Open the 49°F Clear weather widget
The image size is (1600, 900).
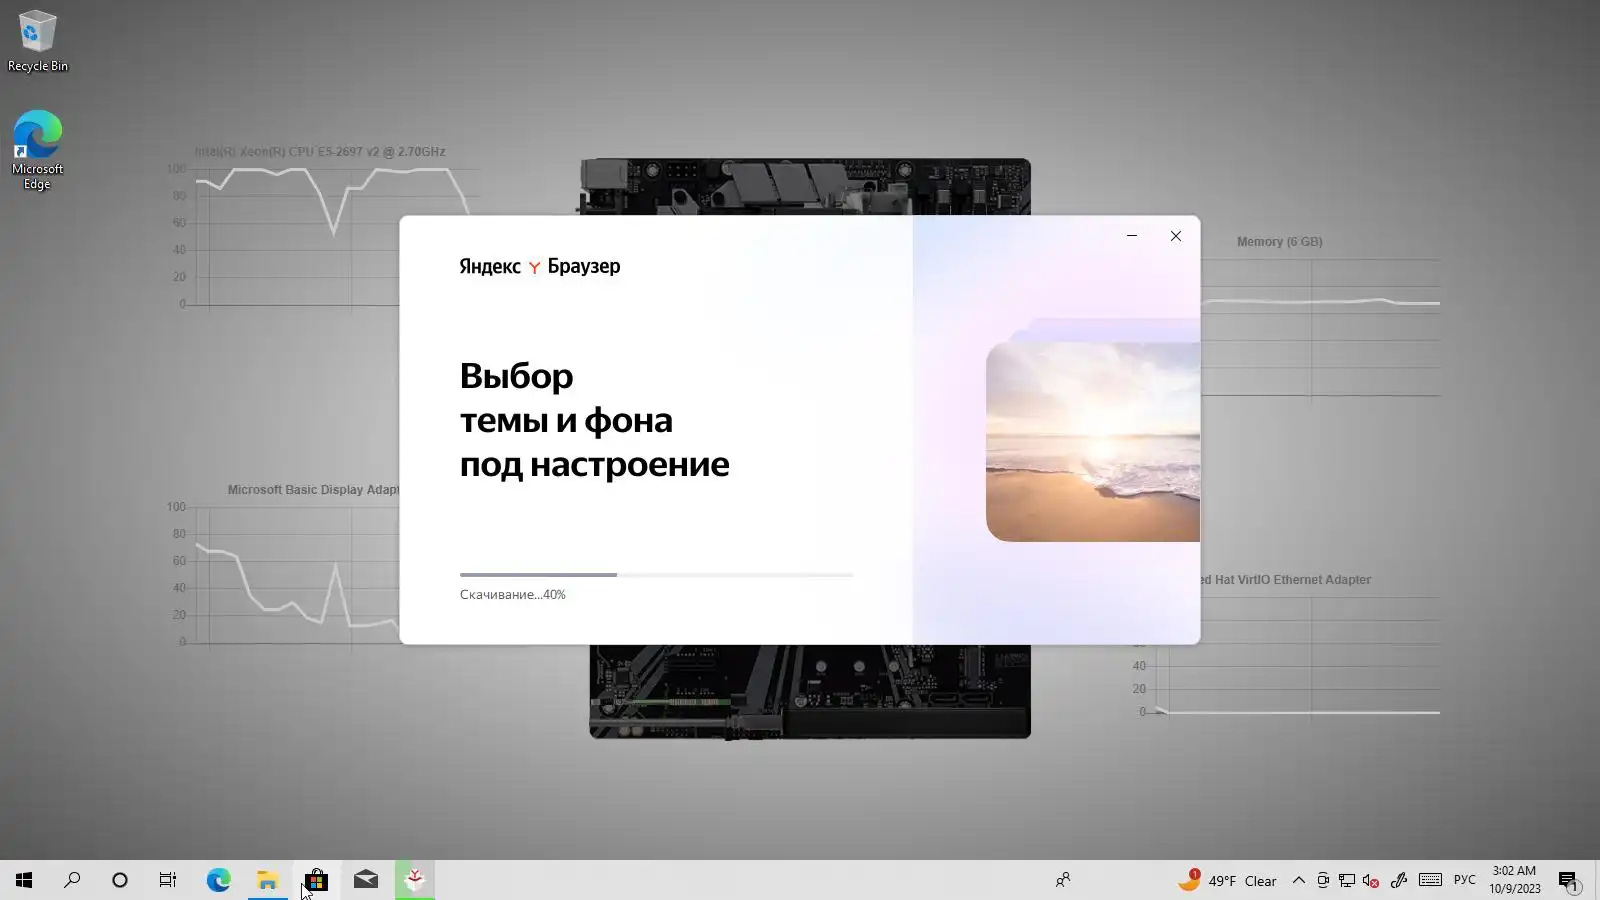click(x=1227, y=880)
